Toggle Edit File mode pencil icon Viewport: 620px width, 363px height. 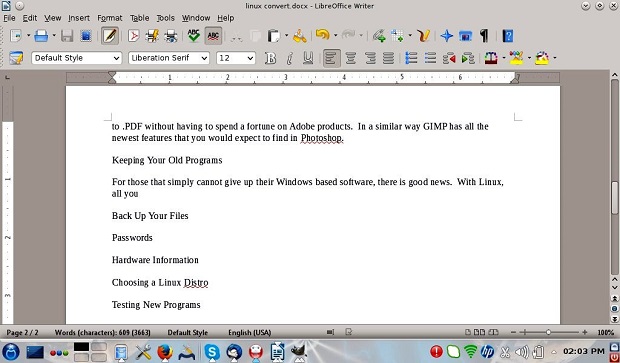pyautogui.click(x=110, y=36)
